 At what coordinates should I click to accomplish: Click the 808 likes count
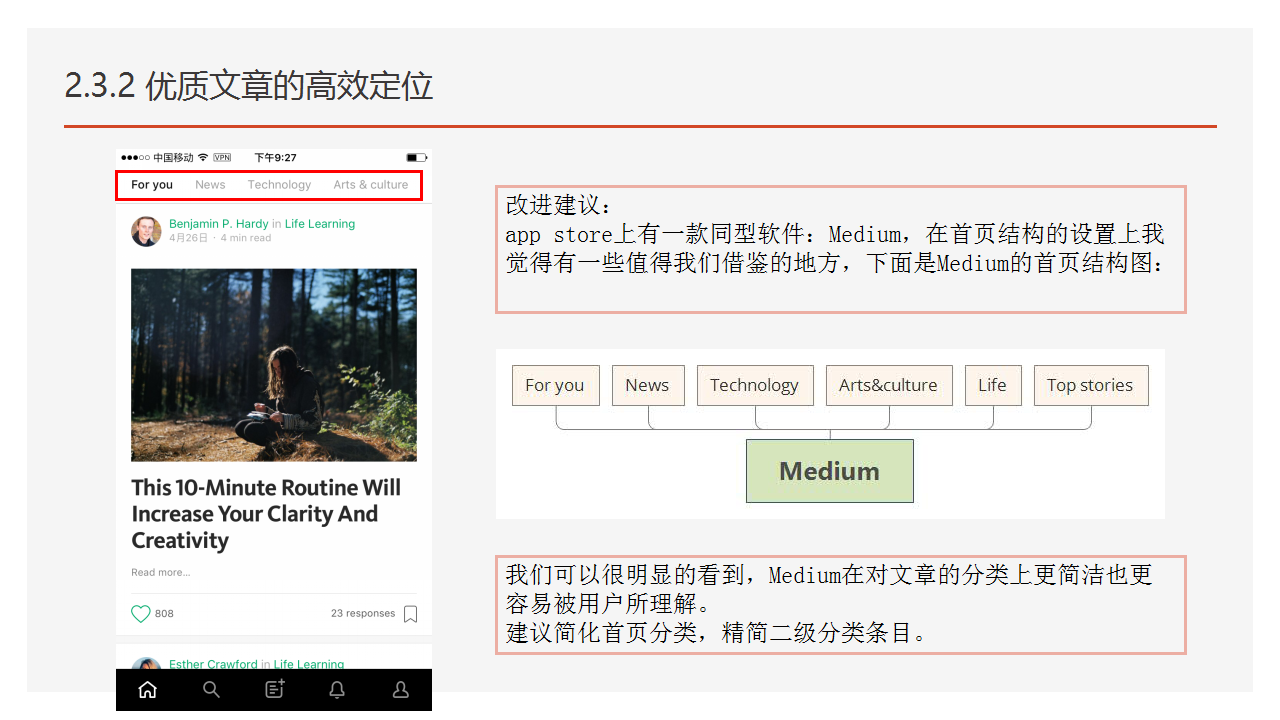coord(164,614)
